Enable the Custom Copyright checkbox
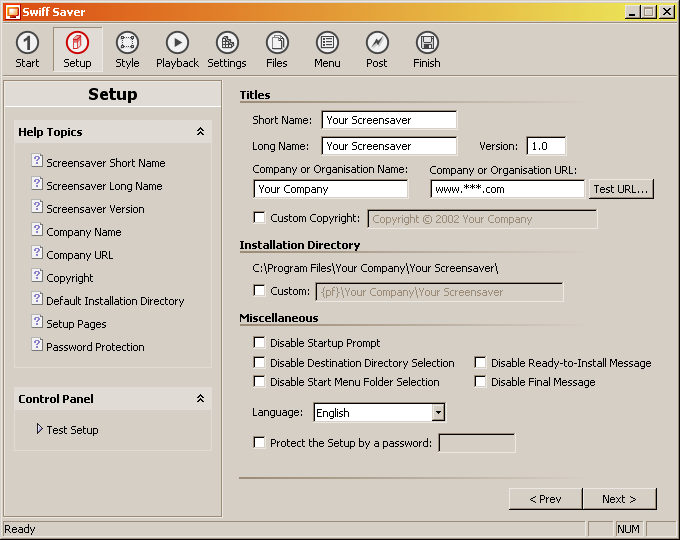The image size is (680, 540). [x=259, y=217]
